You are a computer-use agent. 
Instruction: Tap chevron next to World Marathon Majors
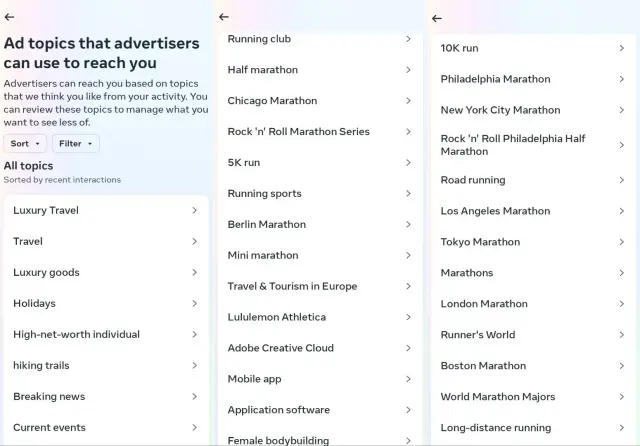(x=622, y=397)
